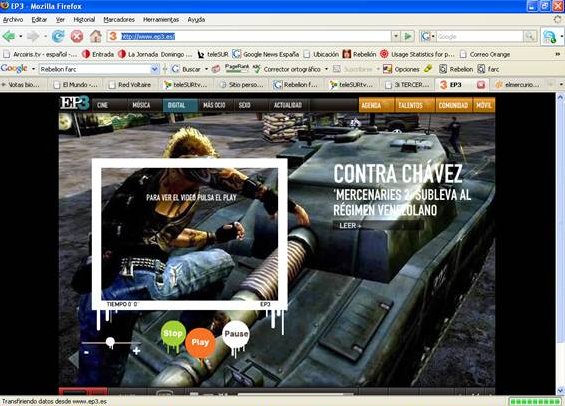Open the Usage Statistics bookmark
The height and width of the screenshot is (406, 565).
[417, 54]
